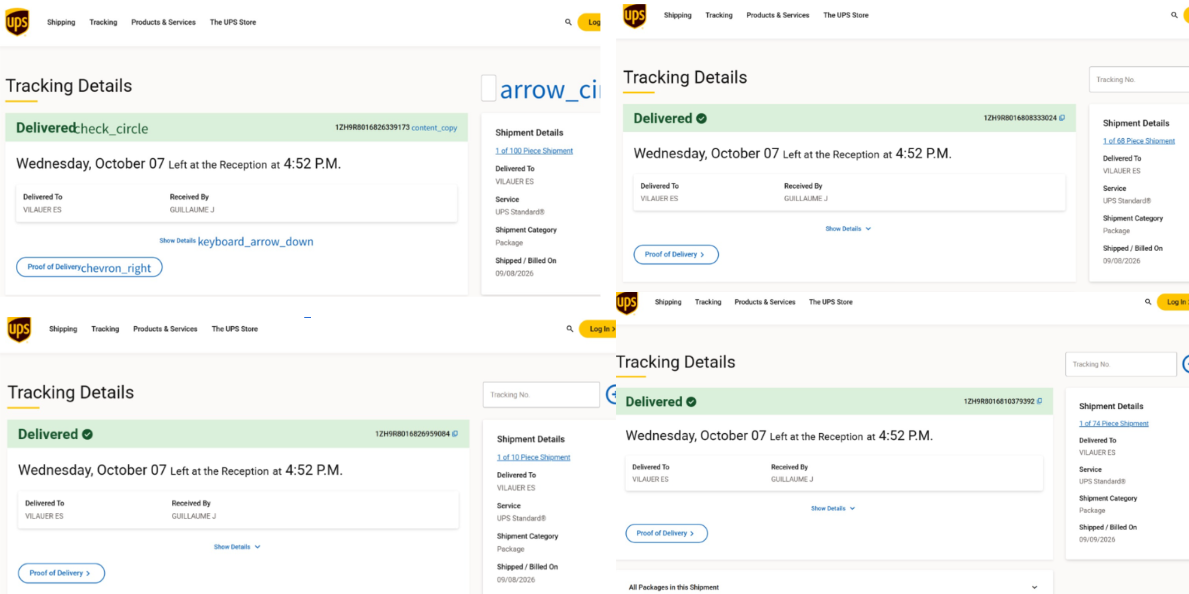Viewport: 1189px width, 594px height.
Task: Open the 1 of 74 Piece Shipment link
Action: tap(1114, 423)
